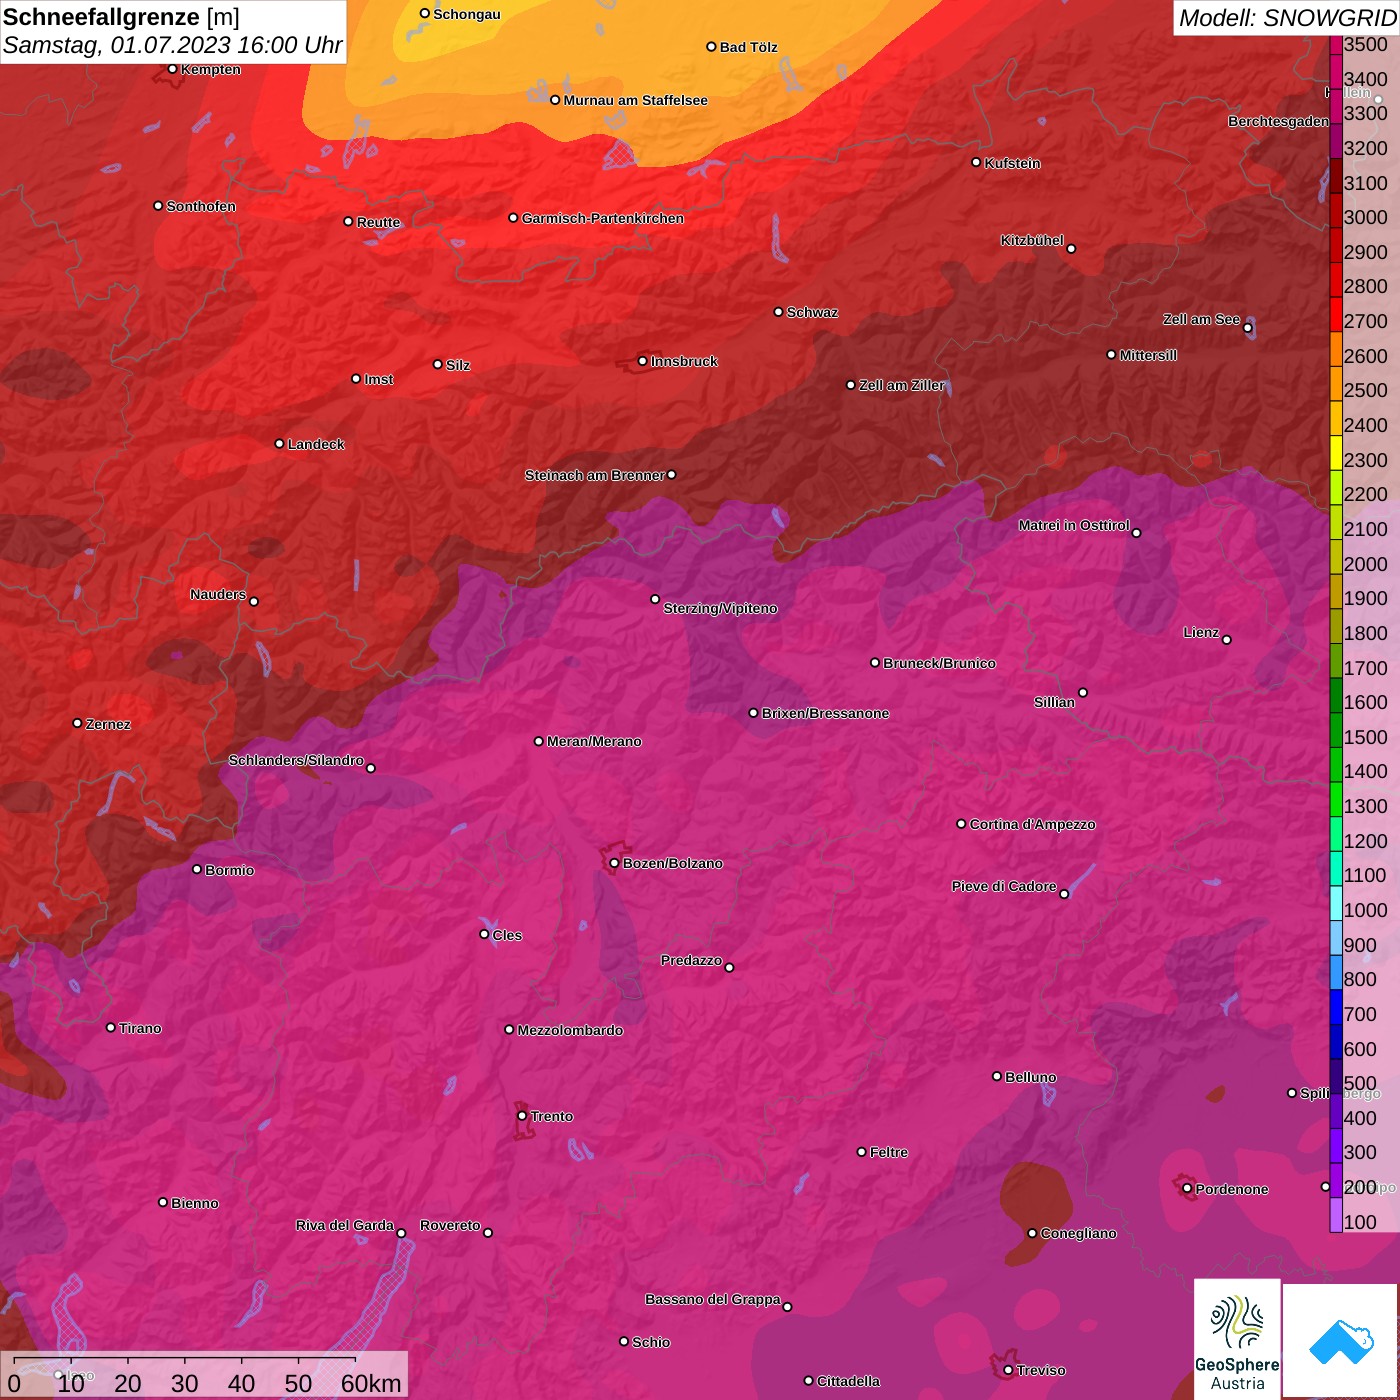Click the 'Mittersill' label

(x=1148, y=355)
